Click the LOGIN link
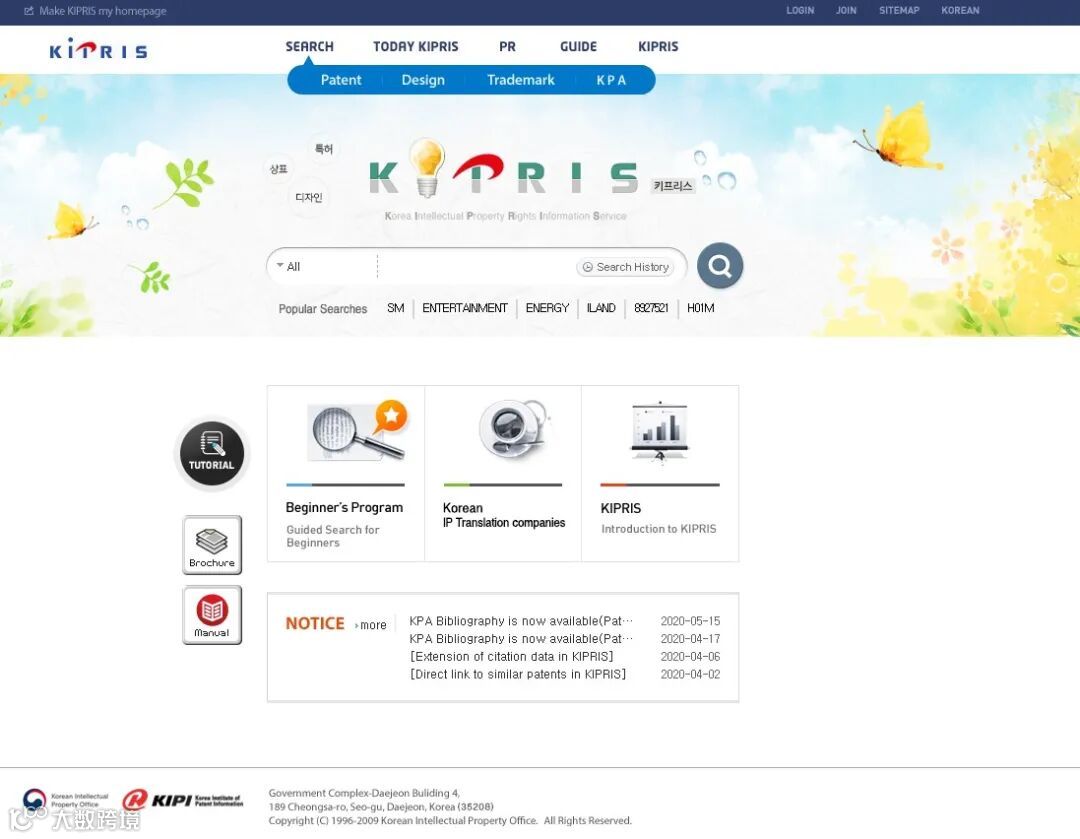1080x839 pixels. point(800,10)
